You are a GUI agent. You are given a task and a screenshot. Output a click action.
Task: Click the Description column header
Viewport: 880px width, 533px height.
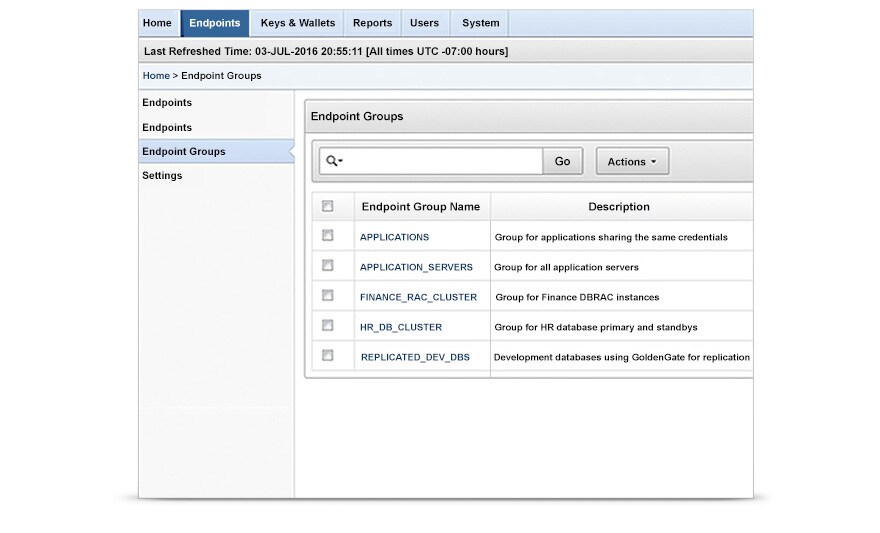click(618, 207)
